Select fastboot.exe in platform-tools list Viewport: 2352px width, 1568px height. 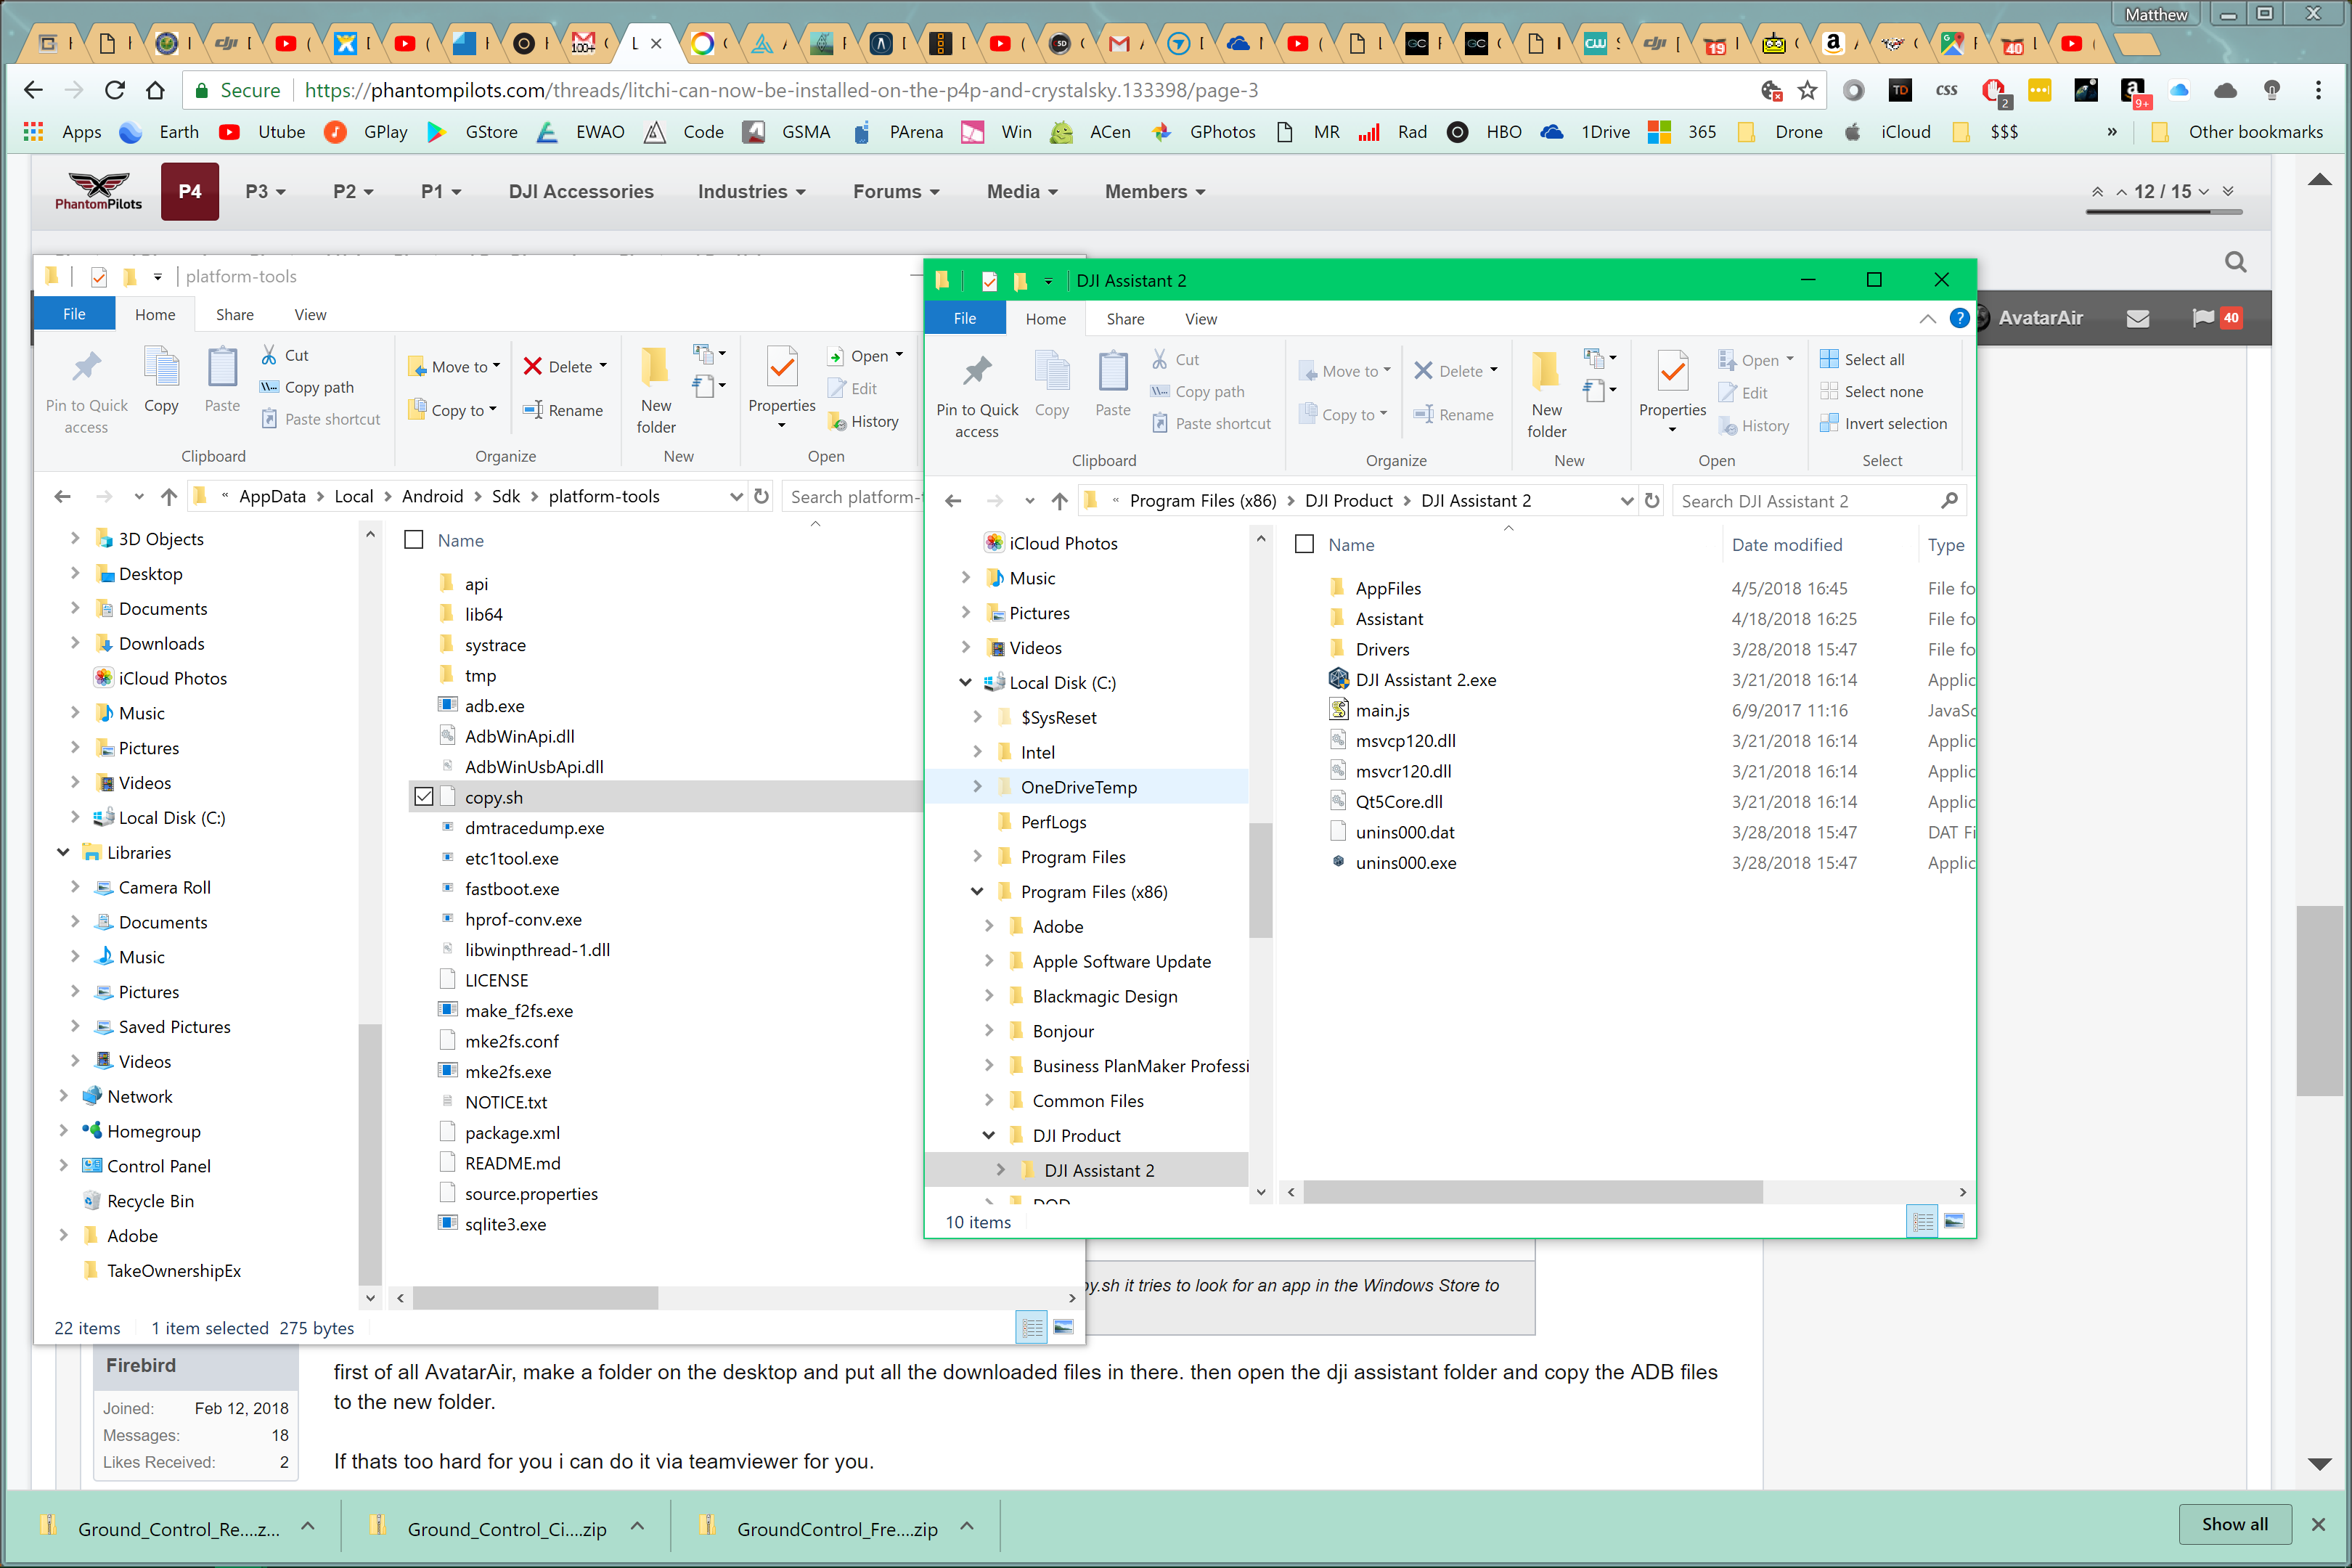click(512, 888)
